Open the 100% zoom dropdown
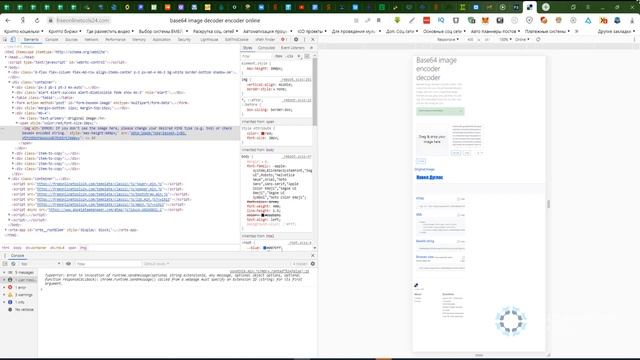 tap(505, 40)
